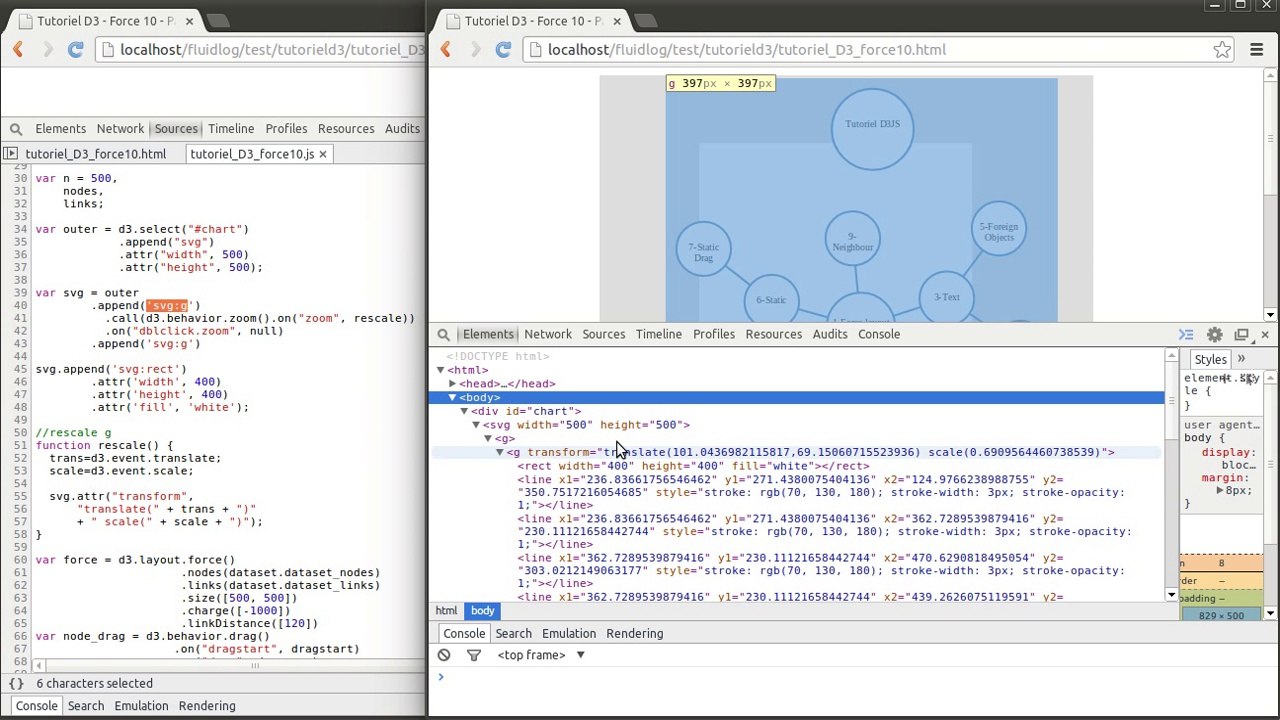Click the right window address bar
The height and width of the screenshot is (720, 1280).
[866, 49]
